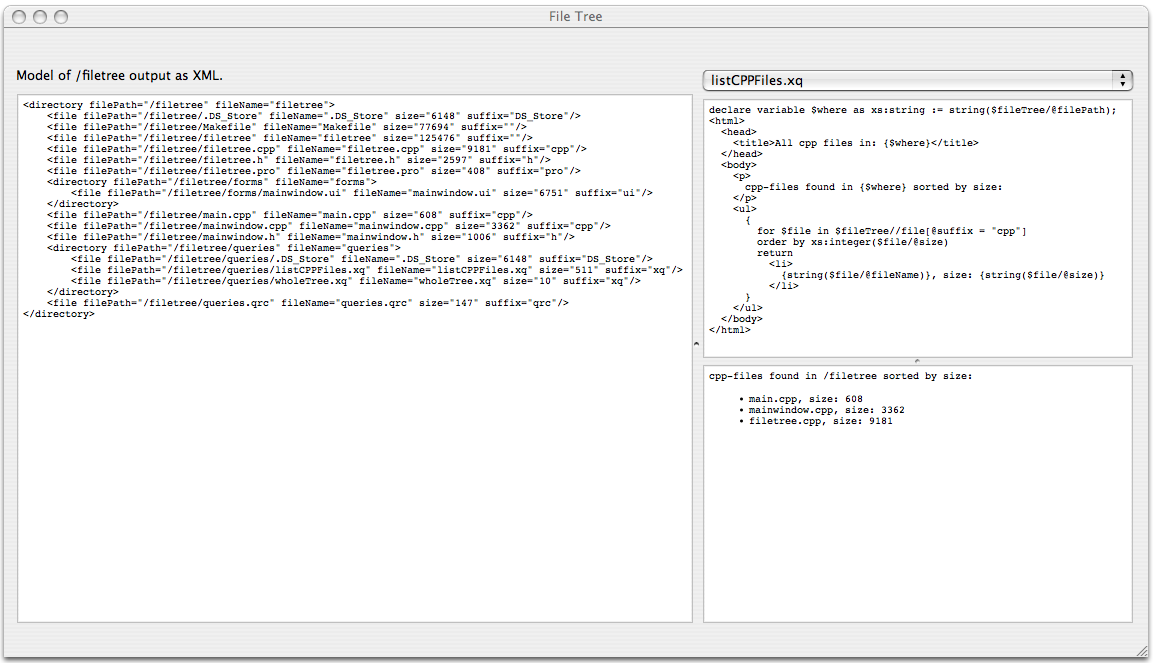This screenshot has width=1153, height=663.
Task: Click the resize grip in window corner
Action: pos(1141,651)
